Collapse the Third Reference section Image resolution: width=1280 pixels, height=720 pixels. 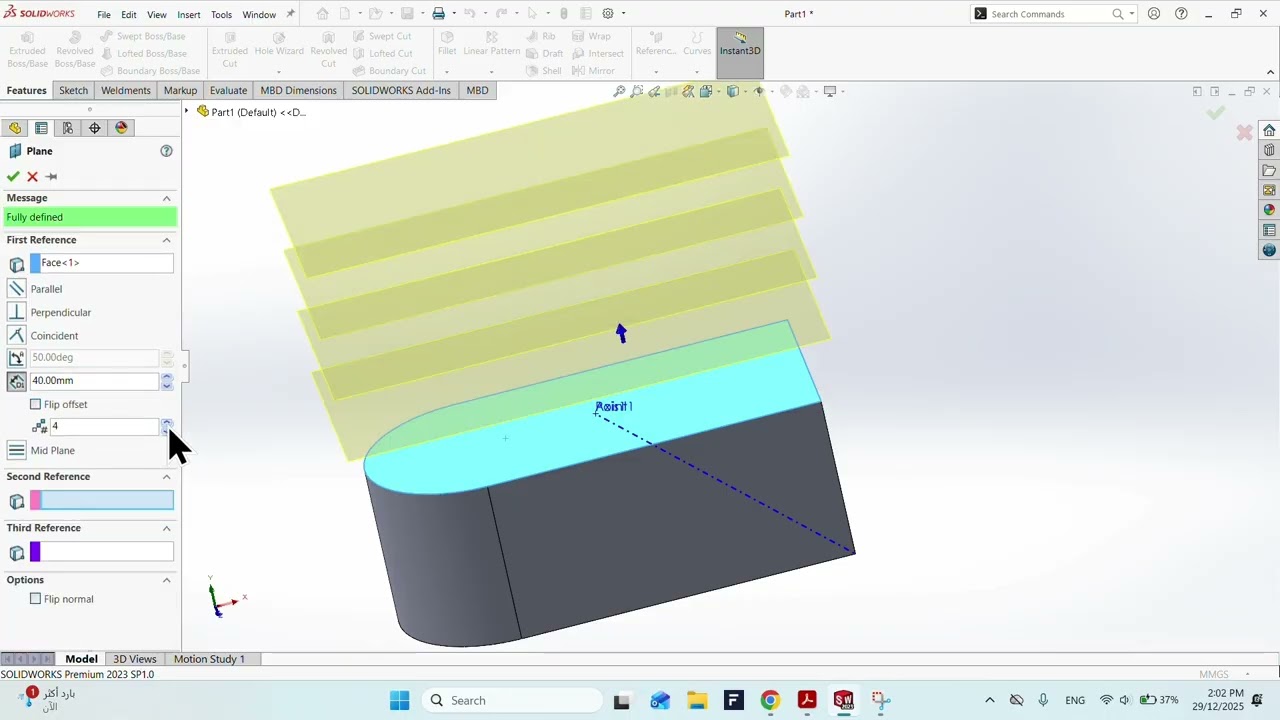click(167, 528)
